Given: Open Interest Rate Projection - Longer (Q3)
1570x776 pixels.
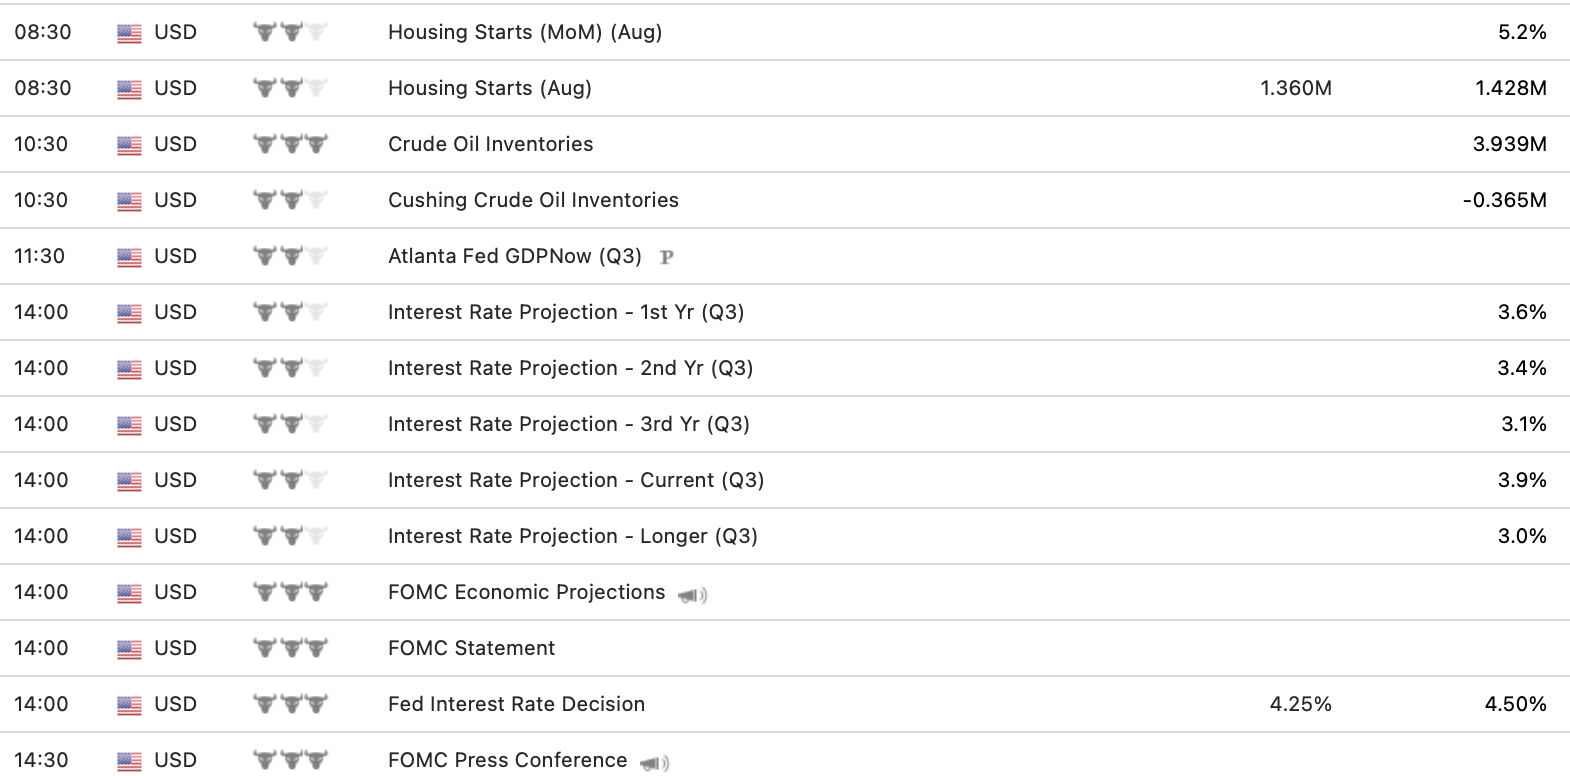Looking at the screenshot, I should point(572,536).
